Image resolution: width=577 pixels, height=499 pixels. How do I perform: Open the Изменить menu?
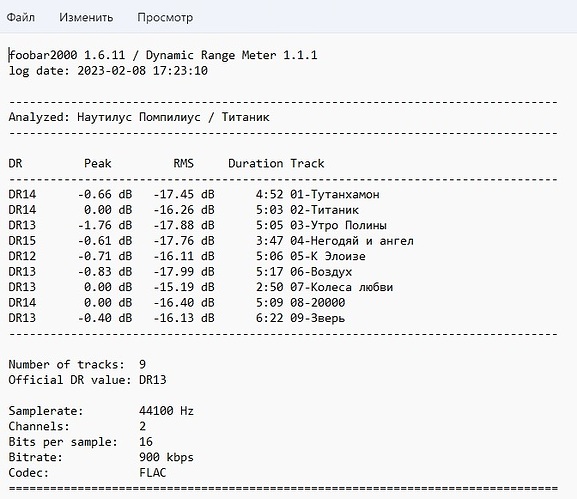click(86, 17)
